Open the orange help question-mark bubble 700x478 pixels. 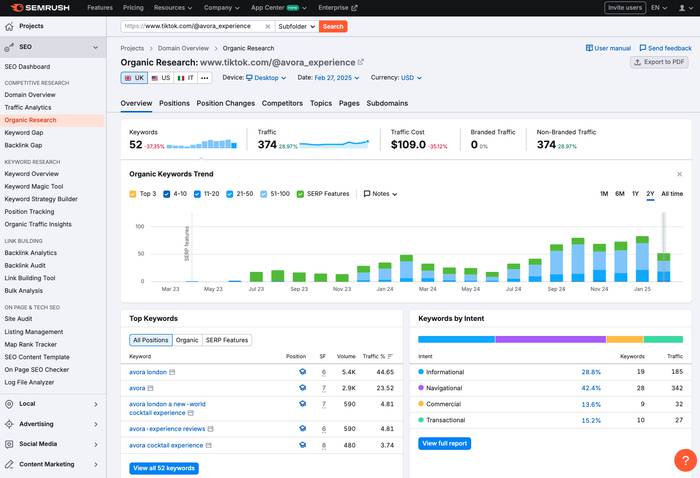point(685,460)
